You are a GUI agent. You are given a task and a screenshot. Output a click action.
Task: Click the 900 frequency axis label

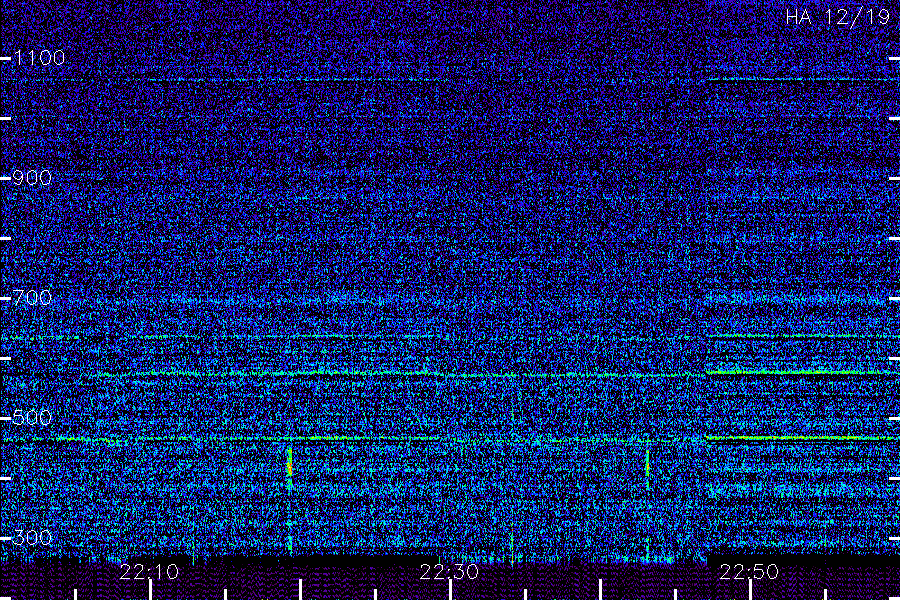point(32,178)
